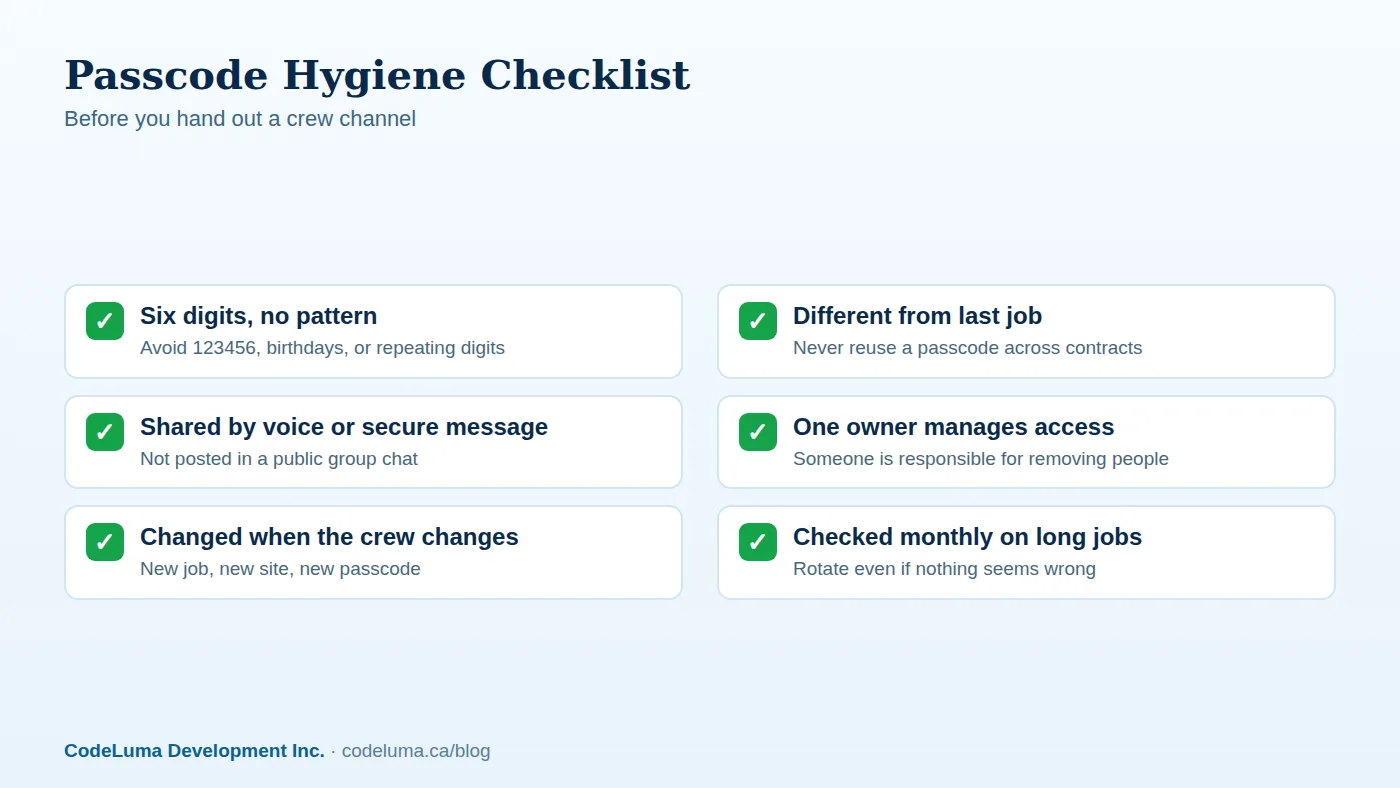Select the 'Different from last job' heading
Image resolution: width=1400 pixels, height=788 pixels.
pyautogui.click(x=917, y=316)
